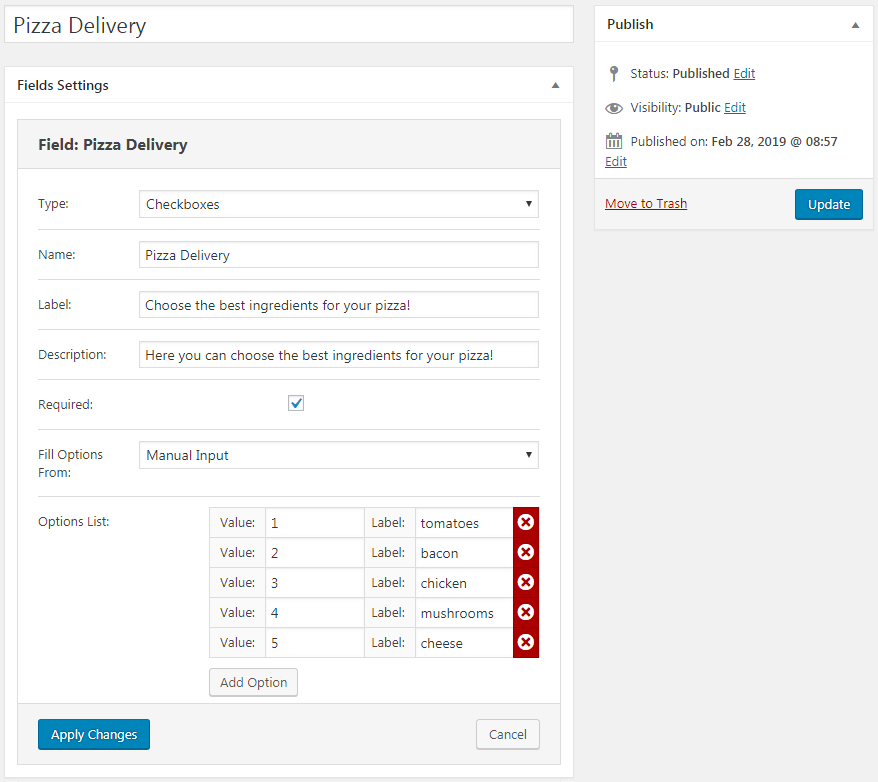Click the pin icon next to Status
This screenshot has width=878, height=782.
(x=614, y=73)
